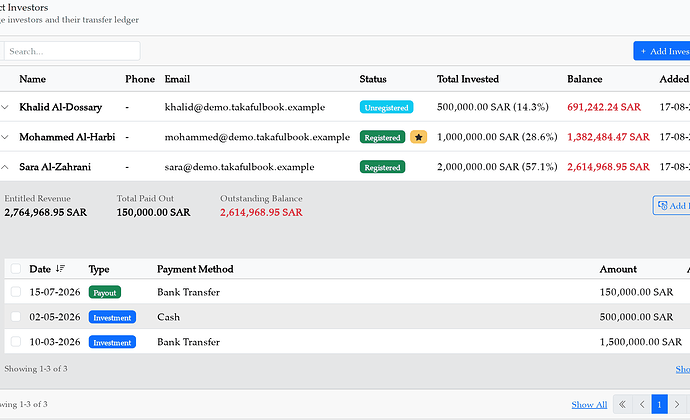The width and height of the screenshot is (690, 420).
Task: Click the star badge on Mohammed Al-Harbi's row
Action: [x=418, y=137]
